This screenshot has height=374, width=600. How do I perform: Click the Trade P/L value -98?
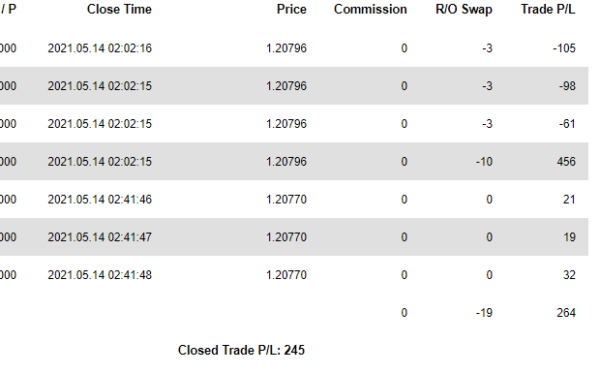point(567,86)
